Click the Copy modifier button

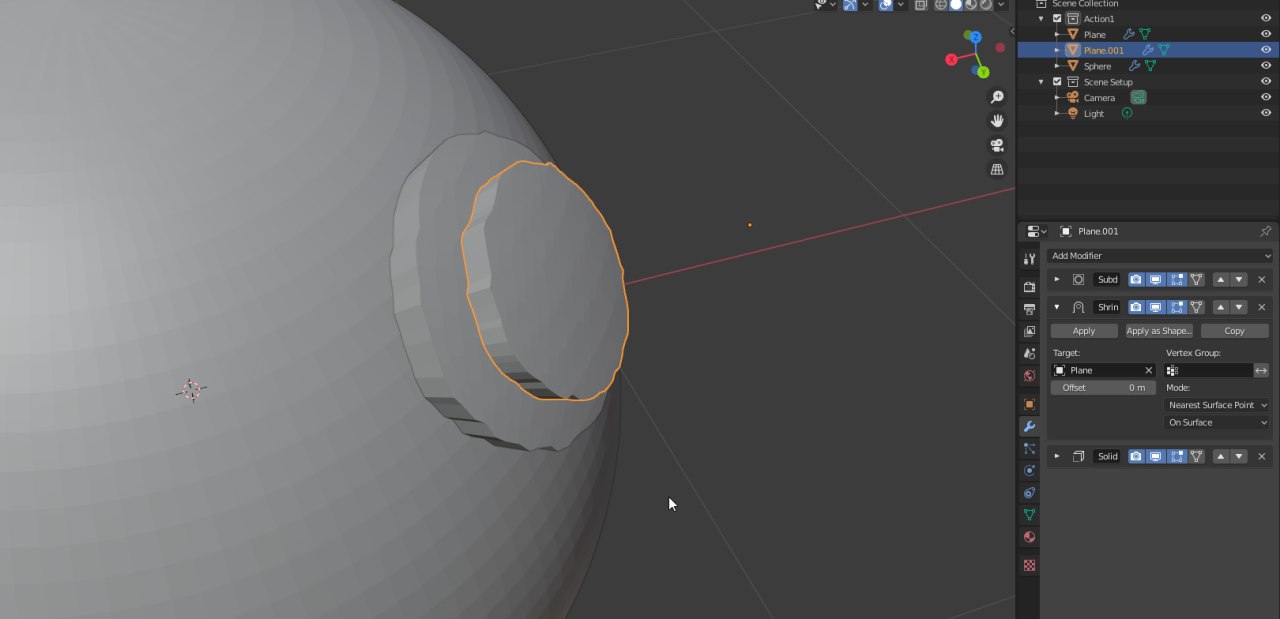pos(1234,331)
